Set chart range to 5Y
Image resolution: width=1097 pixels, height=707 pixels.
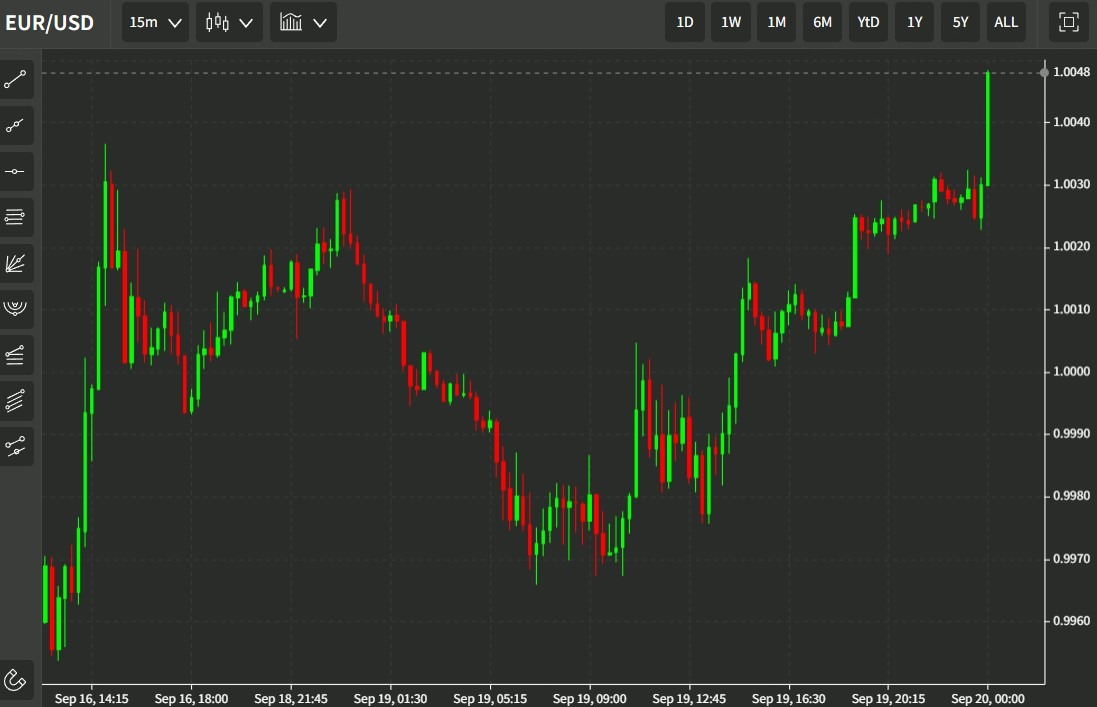(961, 22)
